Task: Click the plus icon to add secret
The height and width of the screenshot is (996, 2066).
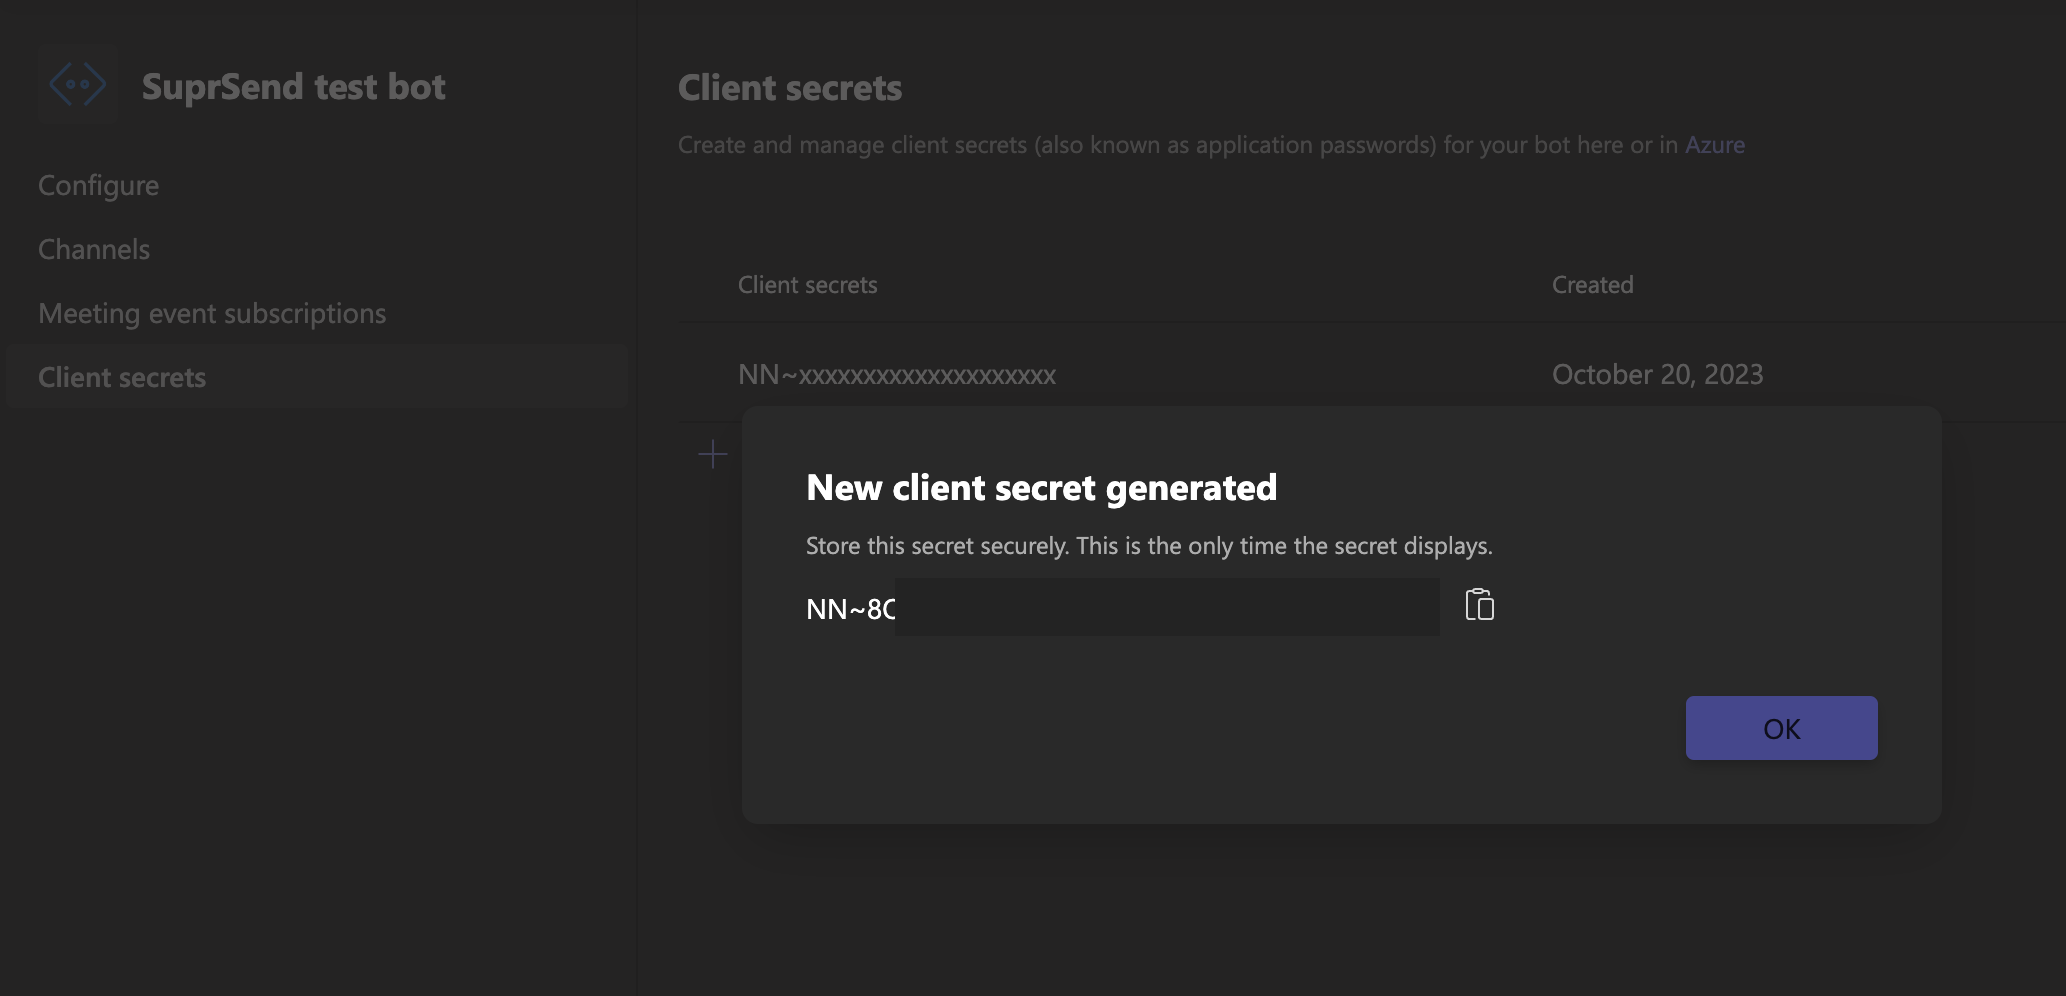Action: [712, 455]
